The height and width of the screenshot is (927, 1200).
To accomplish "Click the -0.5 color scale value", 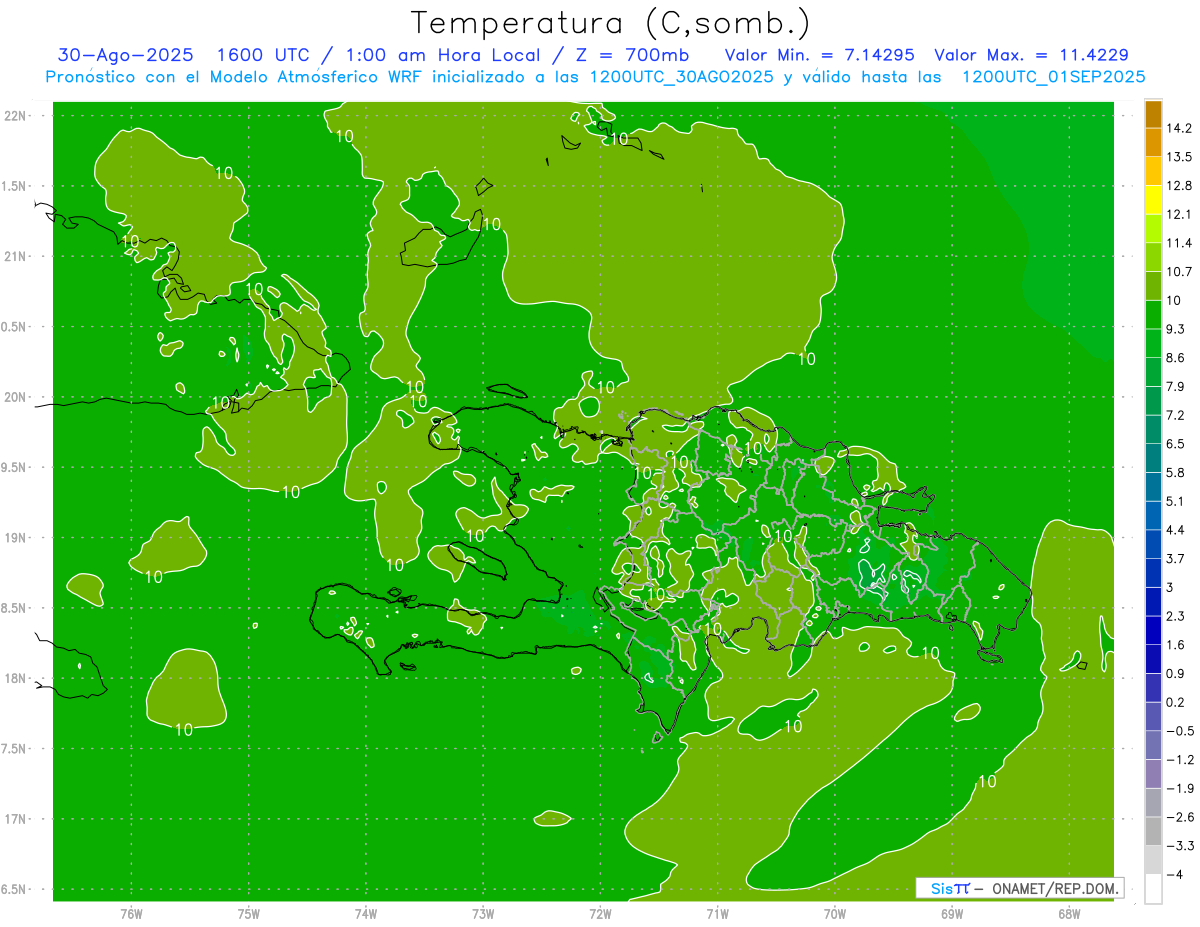I will tap(1180, 731).
